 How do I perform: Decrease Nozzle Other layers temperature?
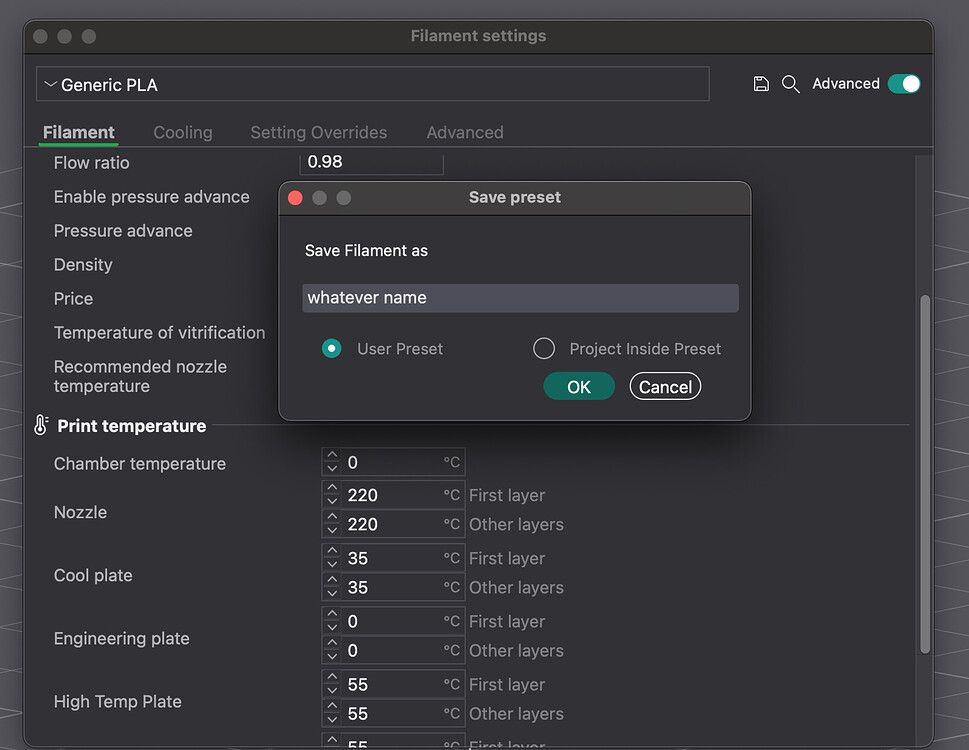coord(332,531)
